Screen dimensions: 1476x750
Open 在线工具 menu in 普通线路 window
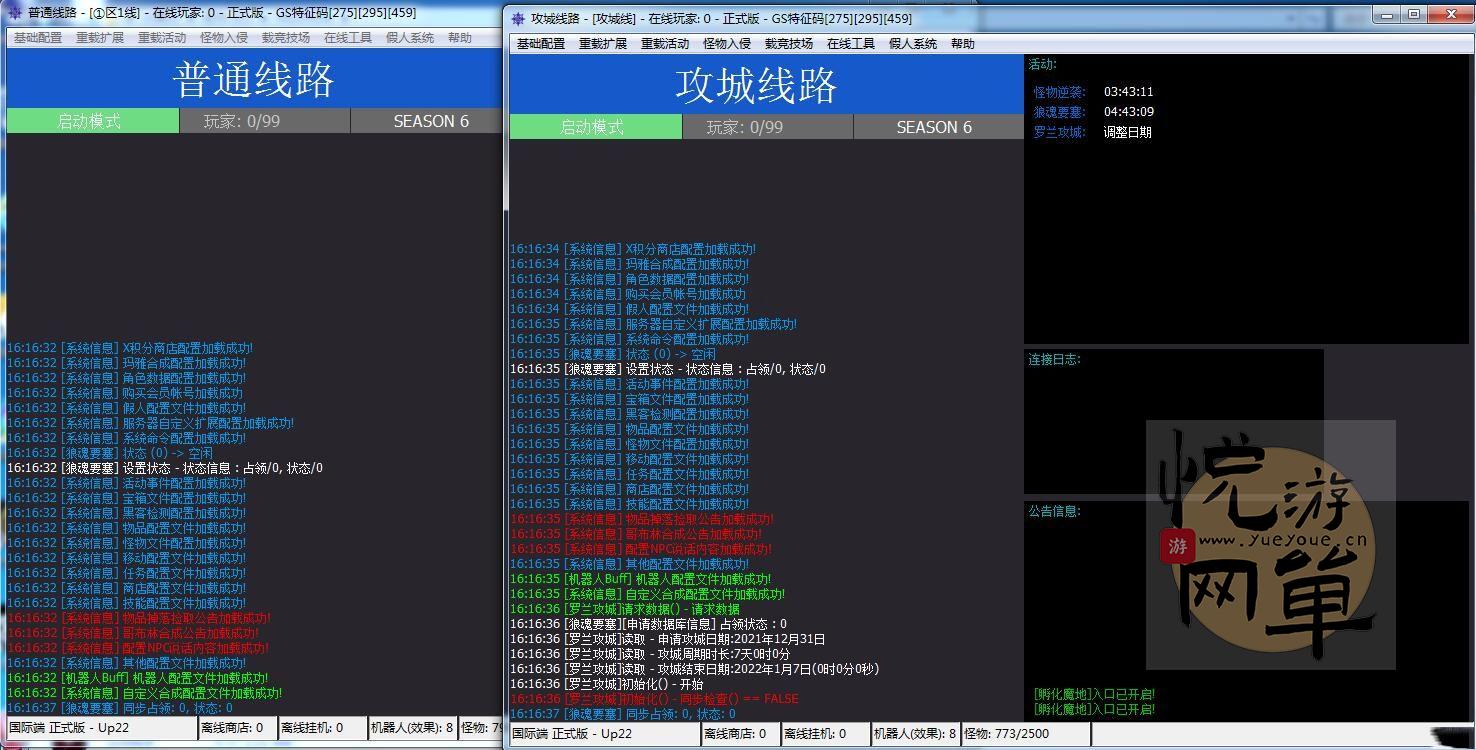coord(348,38)
